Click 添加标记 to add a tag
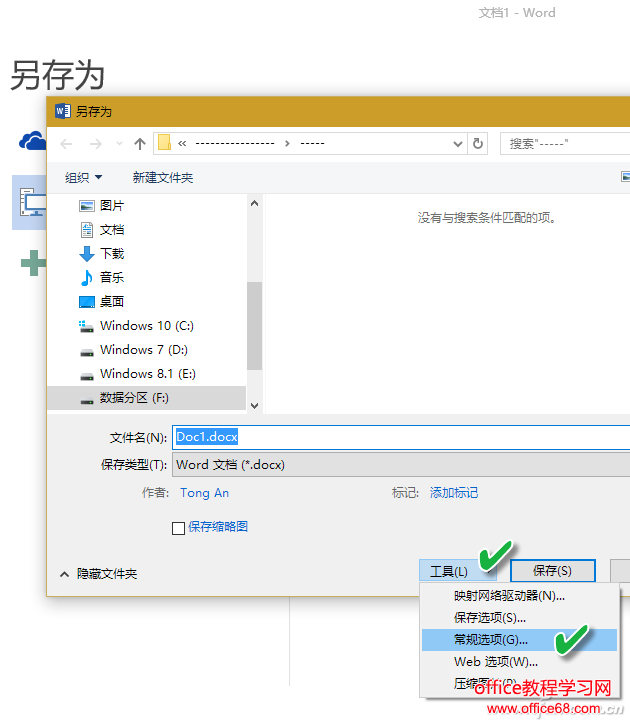The image size is (630, 725). point(454,493)
